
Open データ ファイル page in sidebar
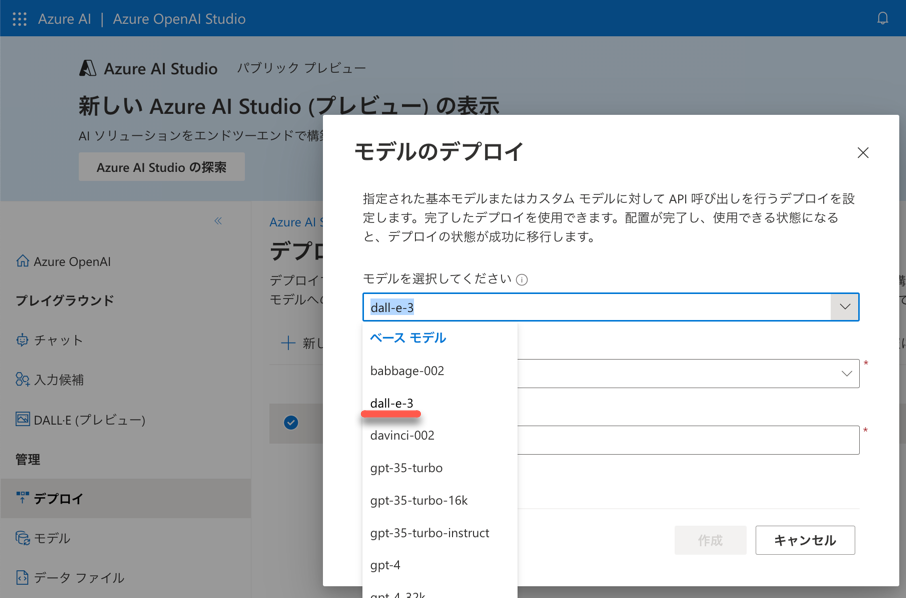click(79, 578)
